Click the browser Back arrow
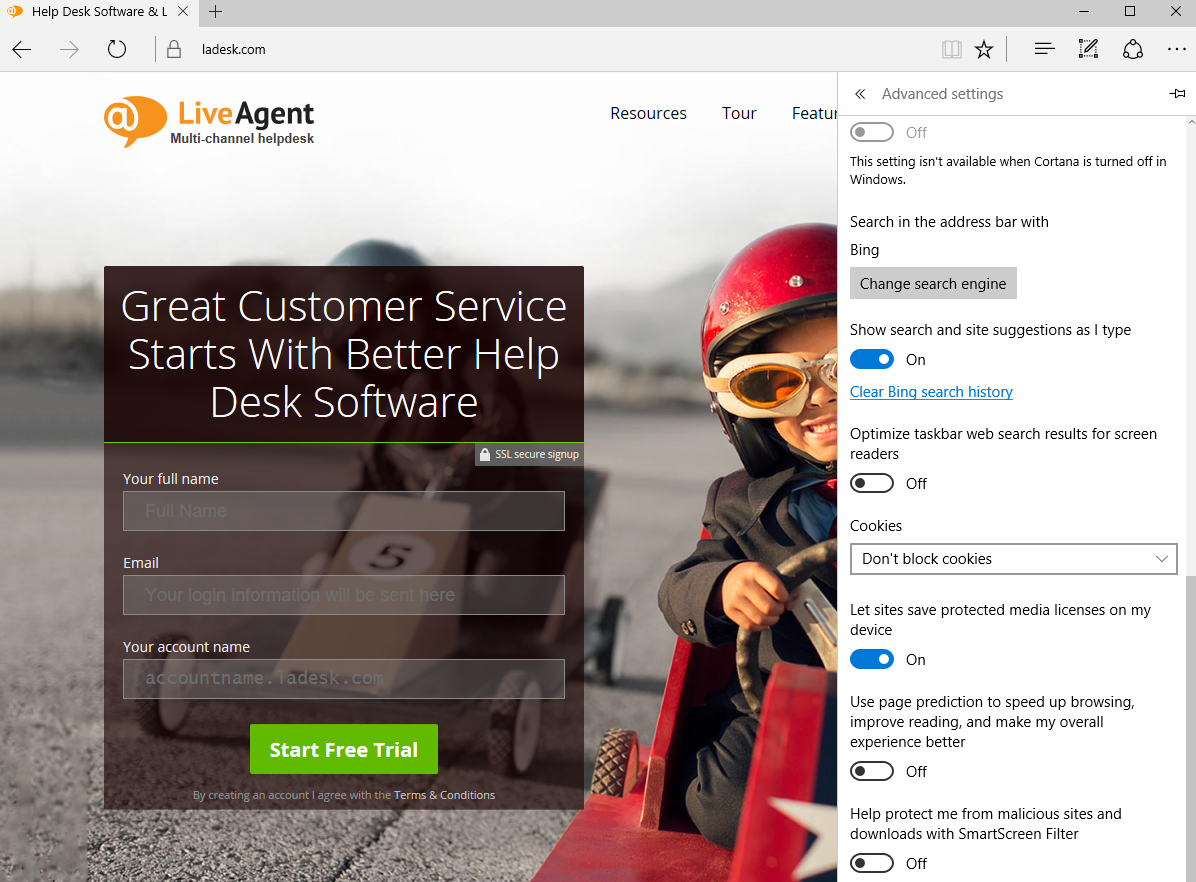Viewport: 1196px width, 882px height. click(22, 49)
